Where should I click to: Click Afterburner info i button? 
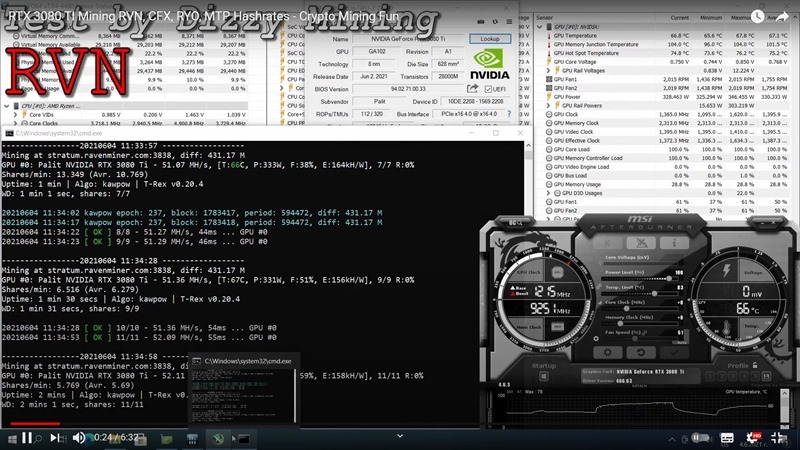point(674,243)
